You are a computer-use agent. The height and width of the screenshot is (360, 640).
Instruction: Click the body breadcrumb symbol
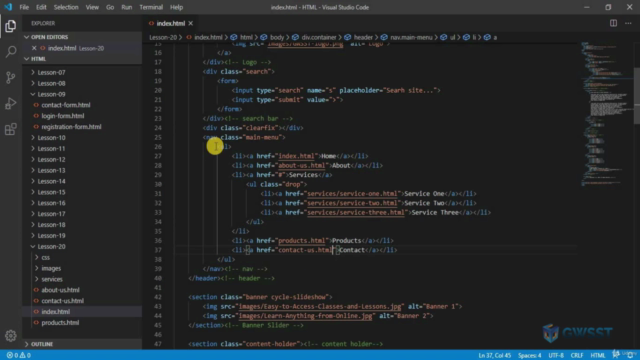tap(272, 37)
